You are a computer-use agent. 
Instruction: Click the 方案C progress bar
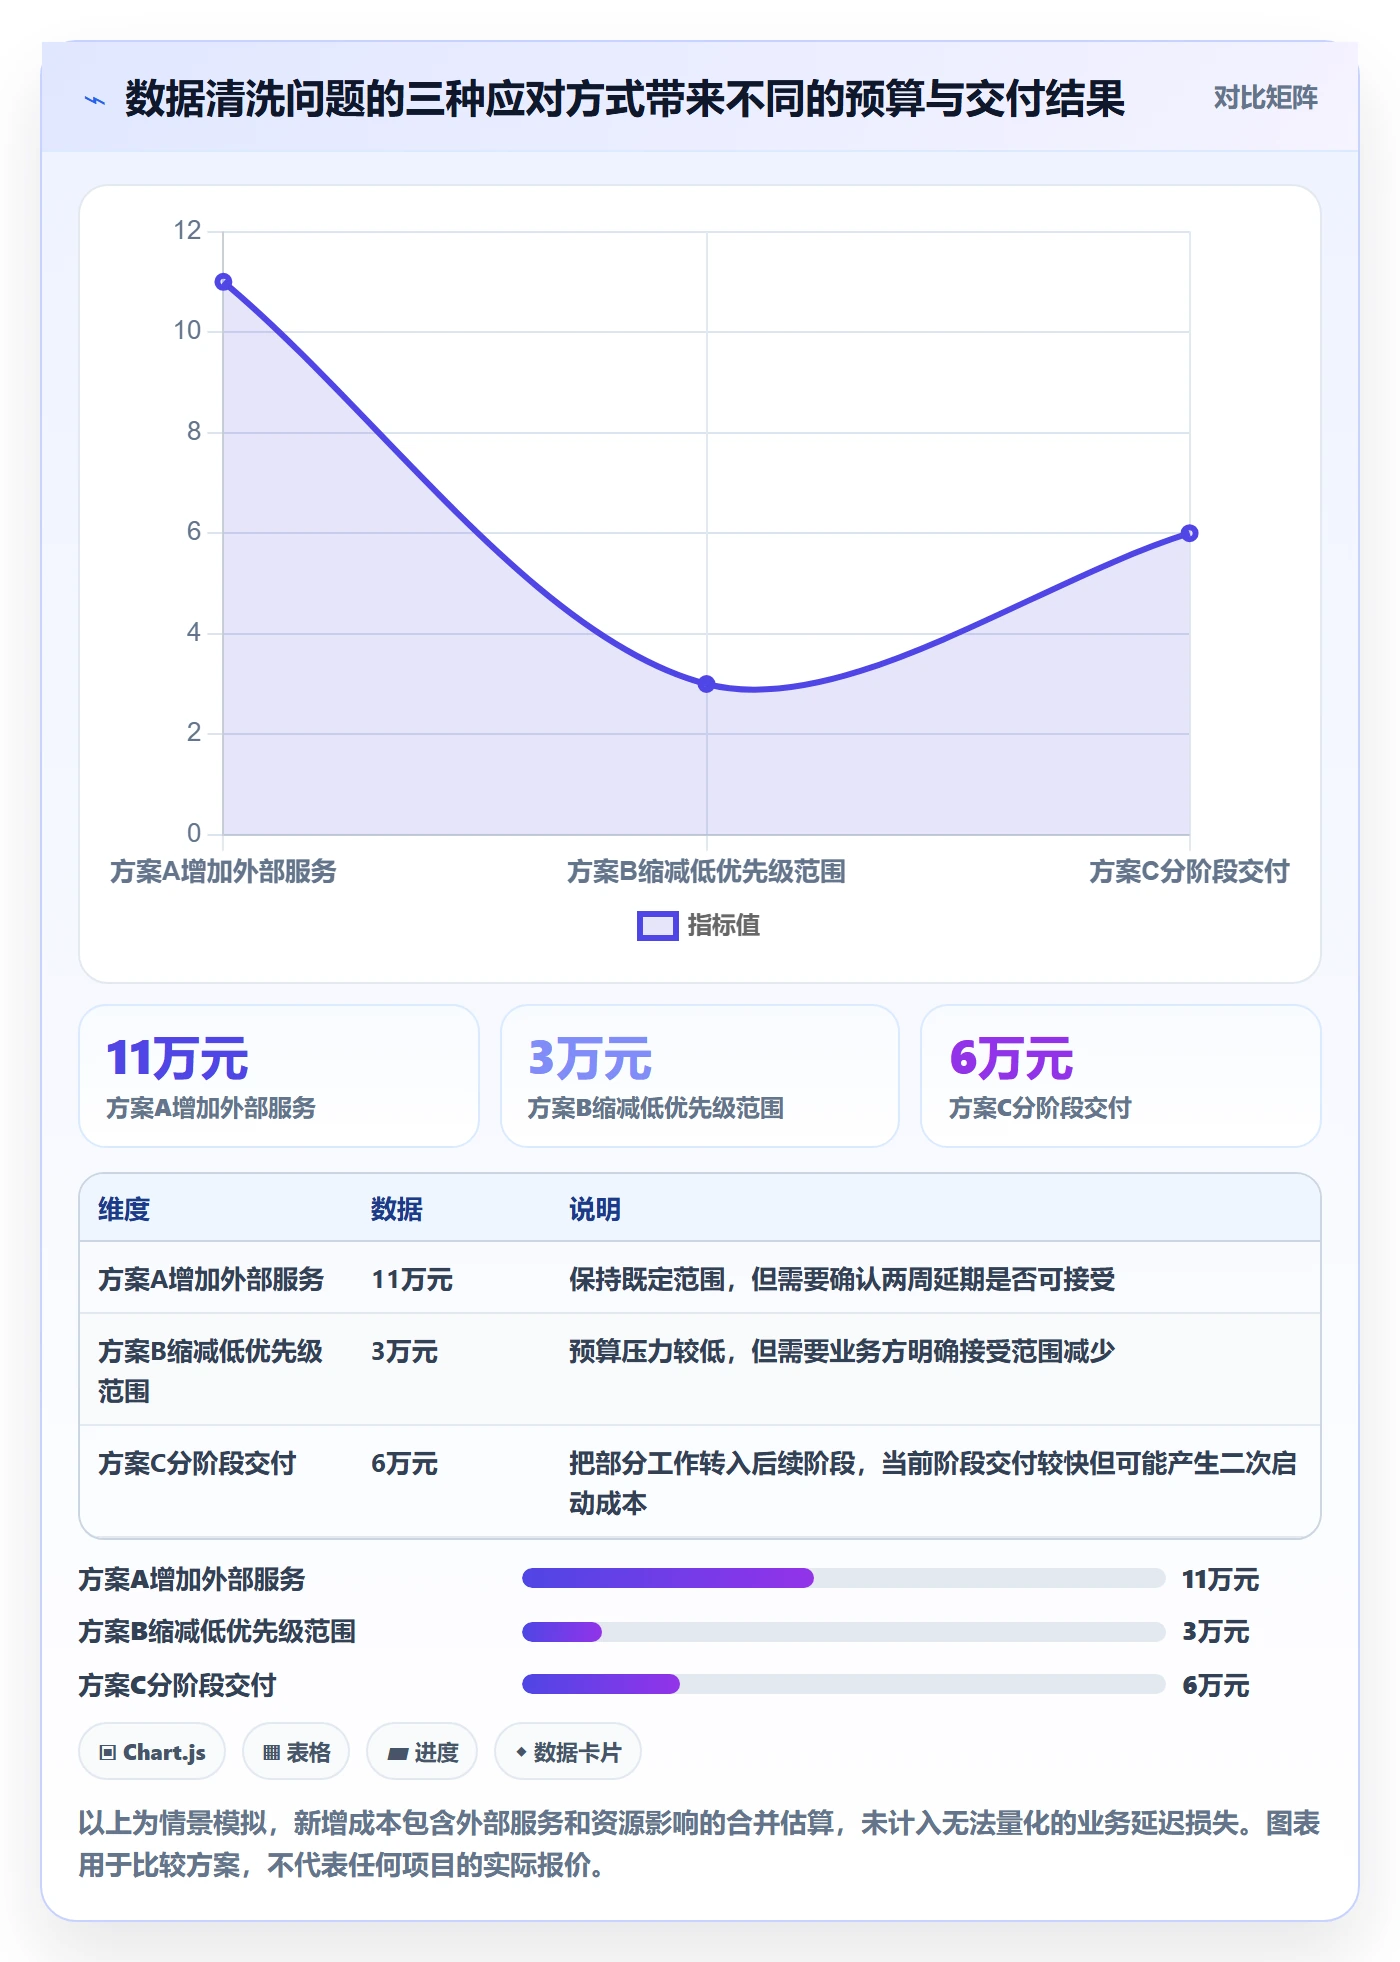(844, 1685)
